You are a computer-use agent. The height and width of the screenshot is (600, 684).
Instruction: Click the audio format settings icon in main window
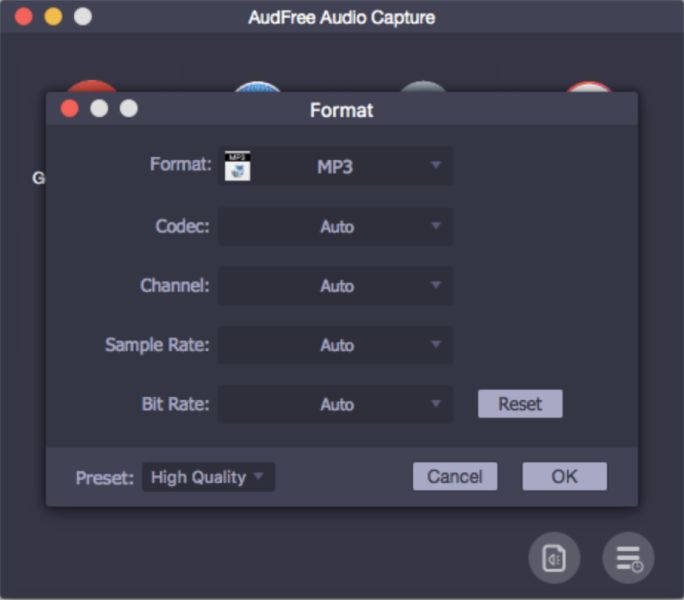[x=554, y=558]
